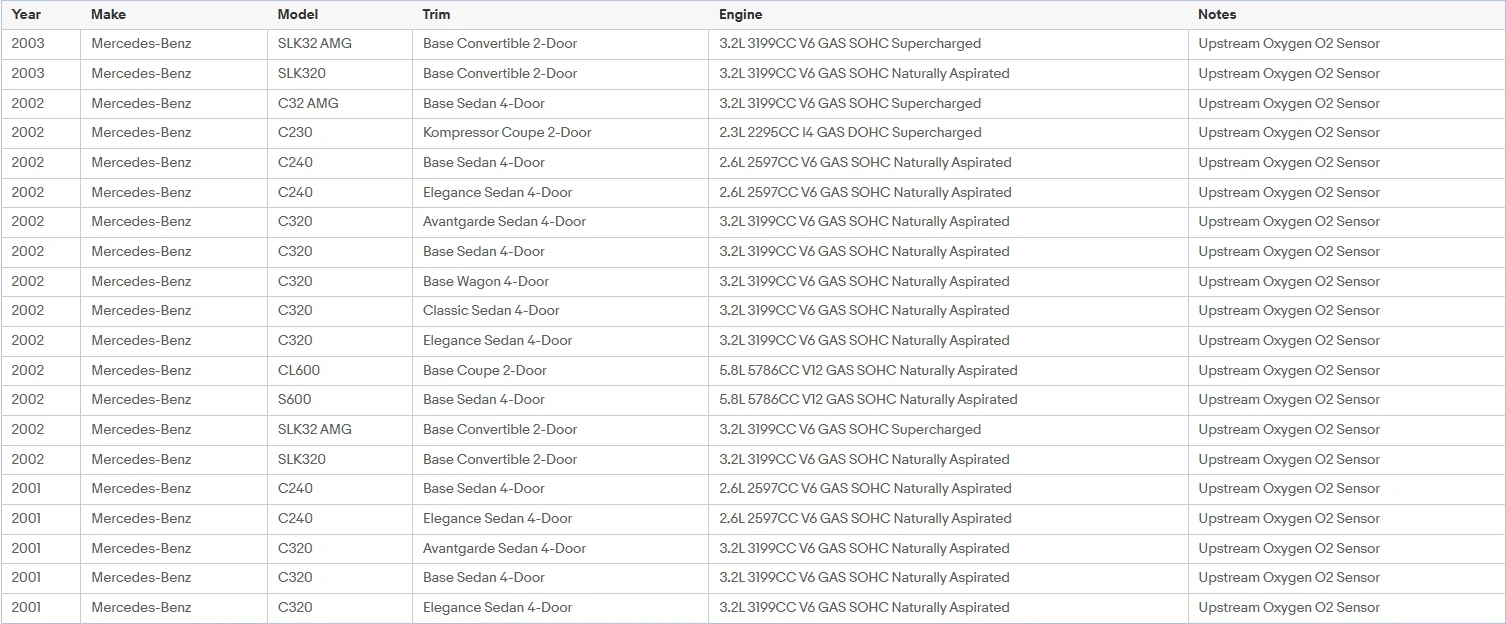Click 'Base Convertible 2-Door' in the 2002 SLK32 AMG row
This screenshot has width=1506, height=624.
tap(500, 429)
